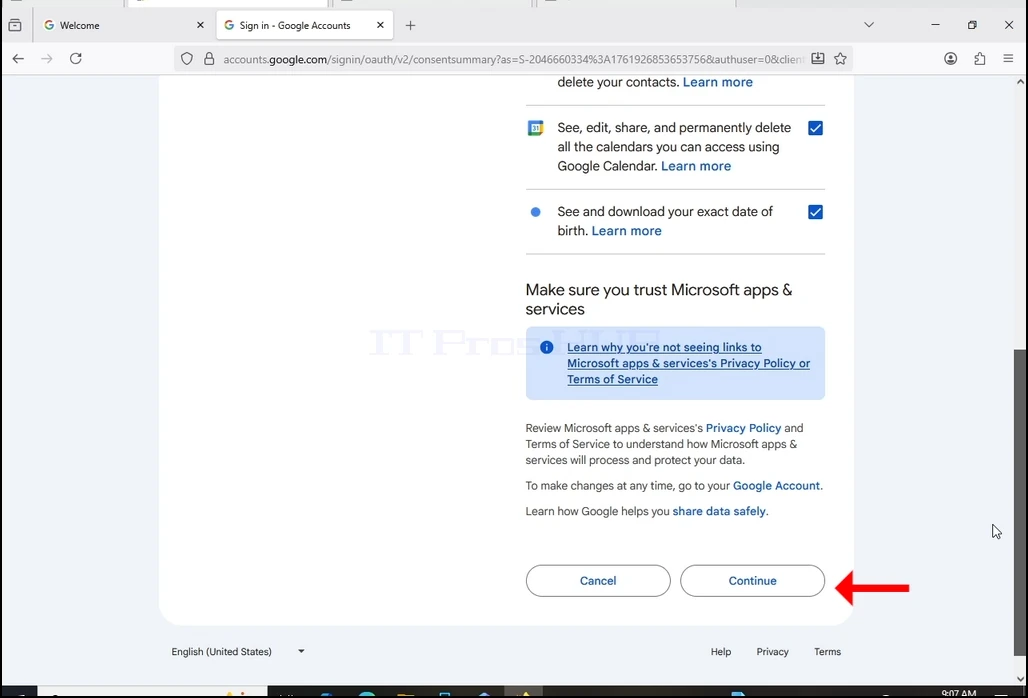Open the Firefox account profile icon
The height and width of the screenshot is (698, 1028).
pyautogui.click(x=951, y=59)
